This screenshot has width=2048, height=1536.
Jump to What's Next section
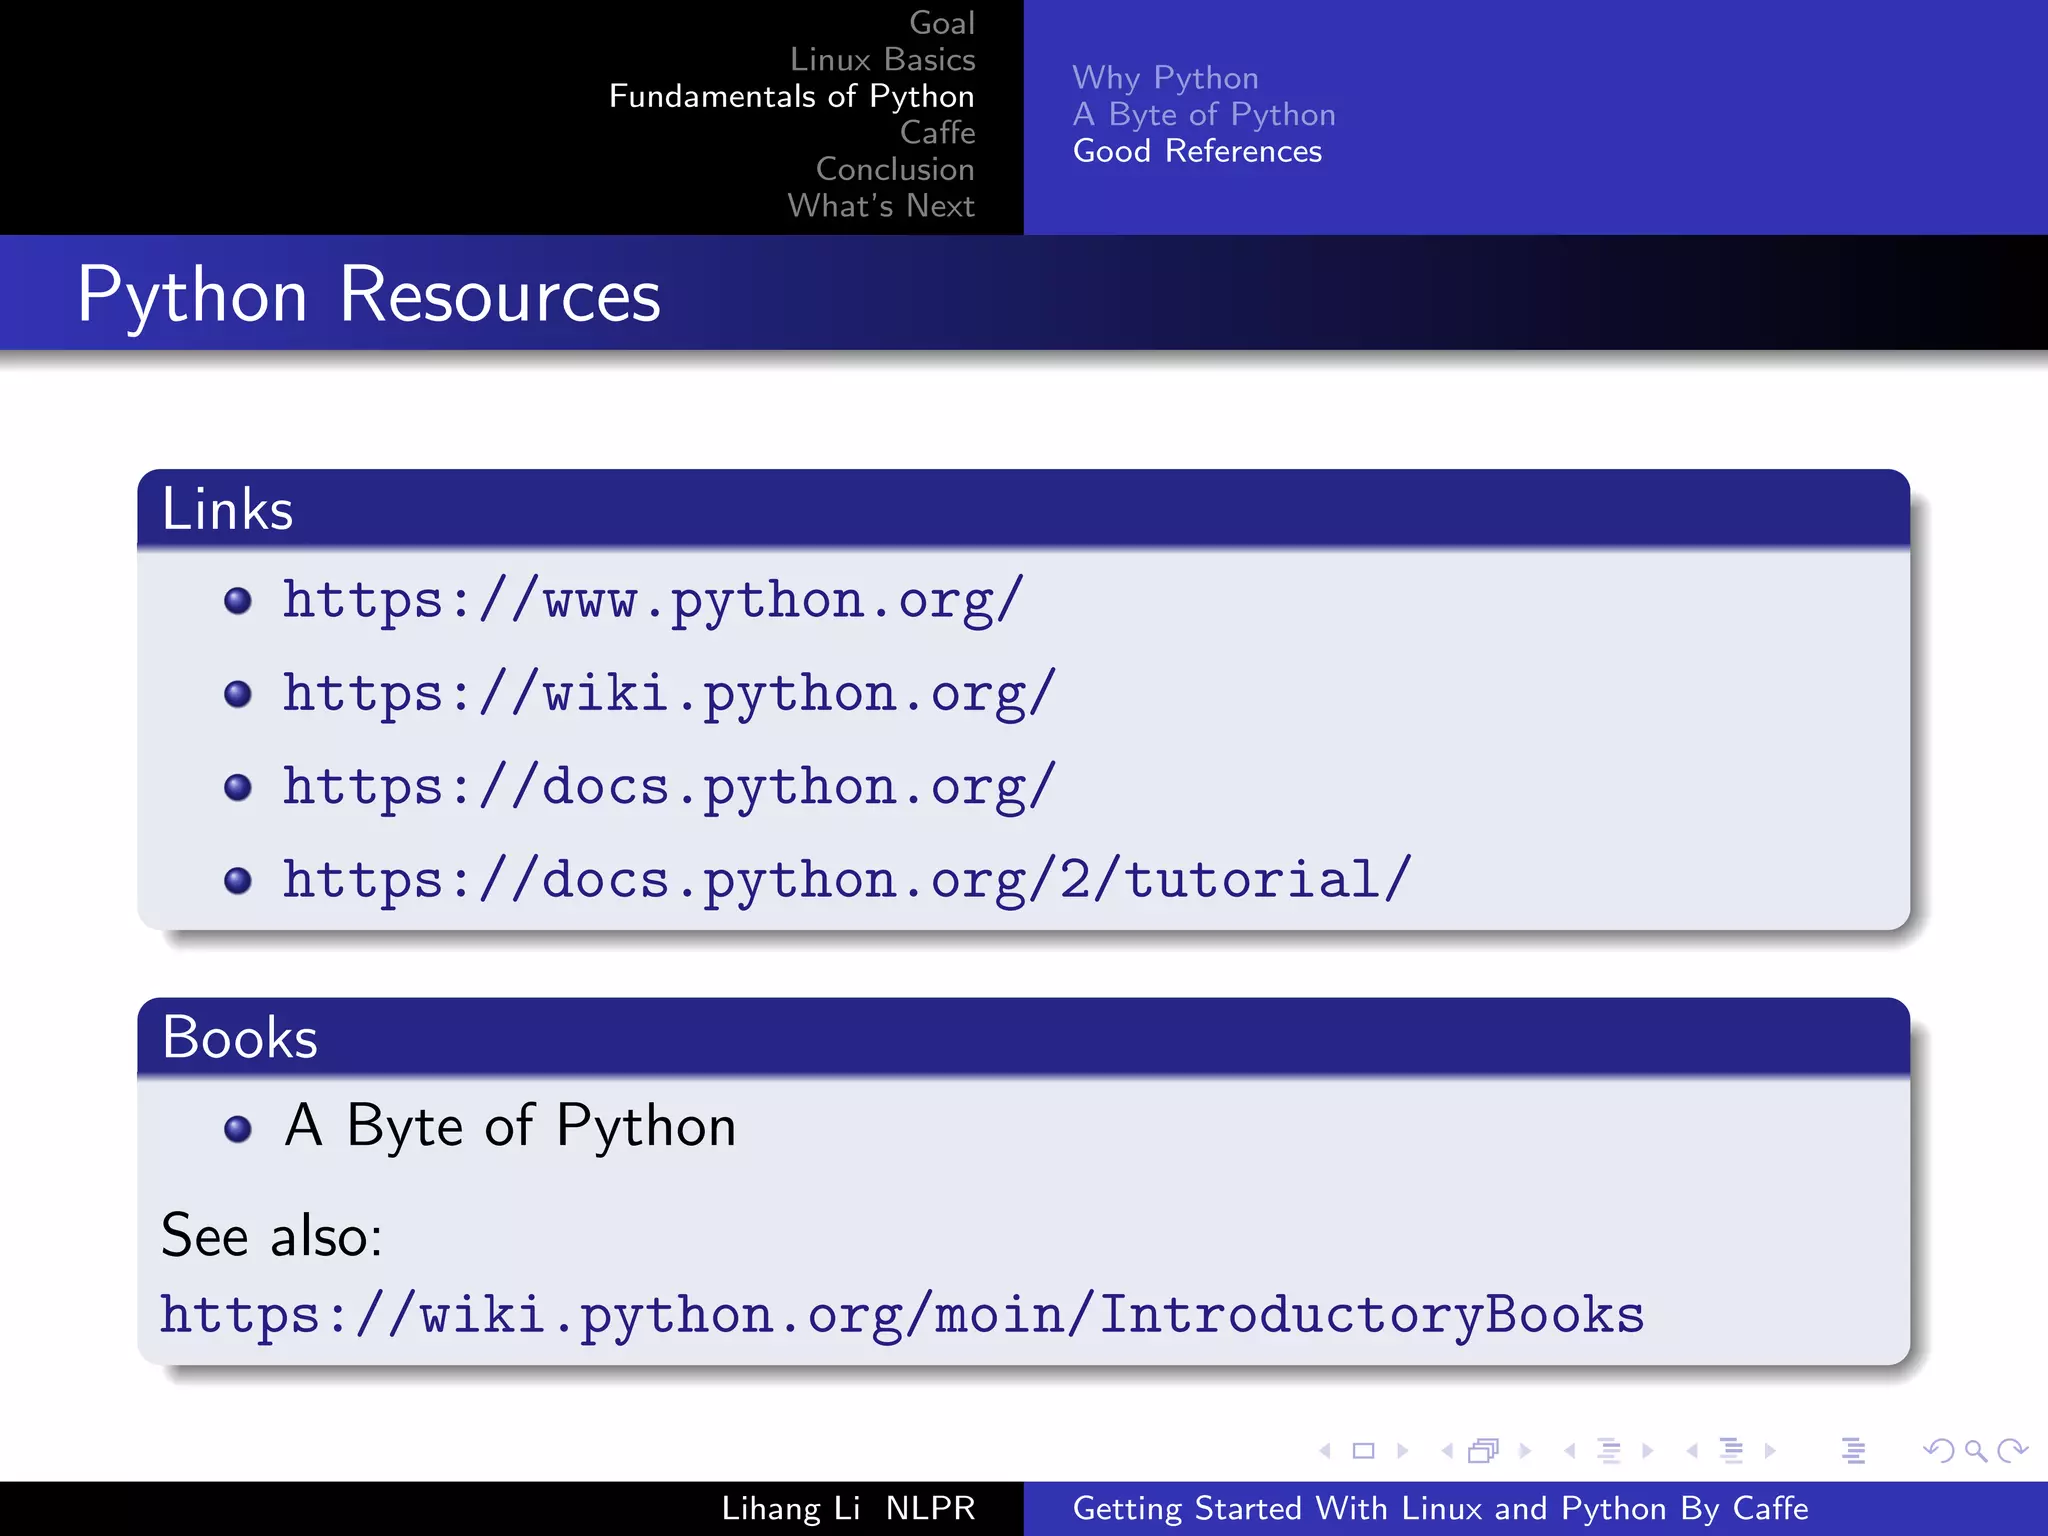[x=881, y=205]
